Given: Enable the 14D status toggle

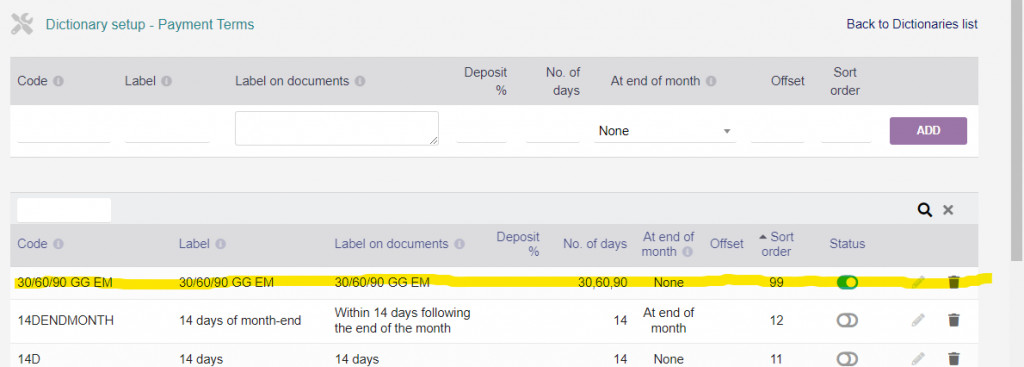Looking at the screenshot, I should tap(847, 359).
